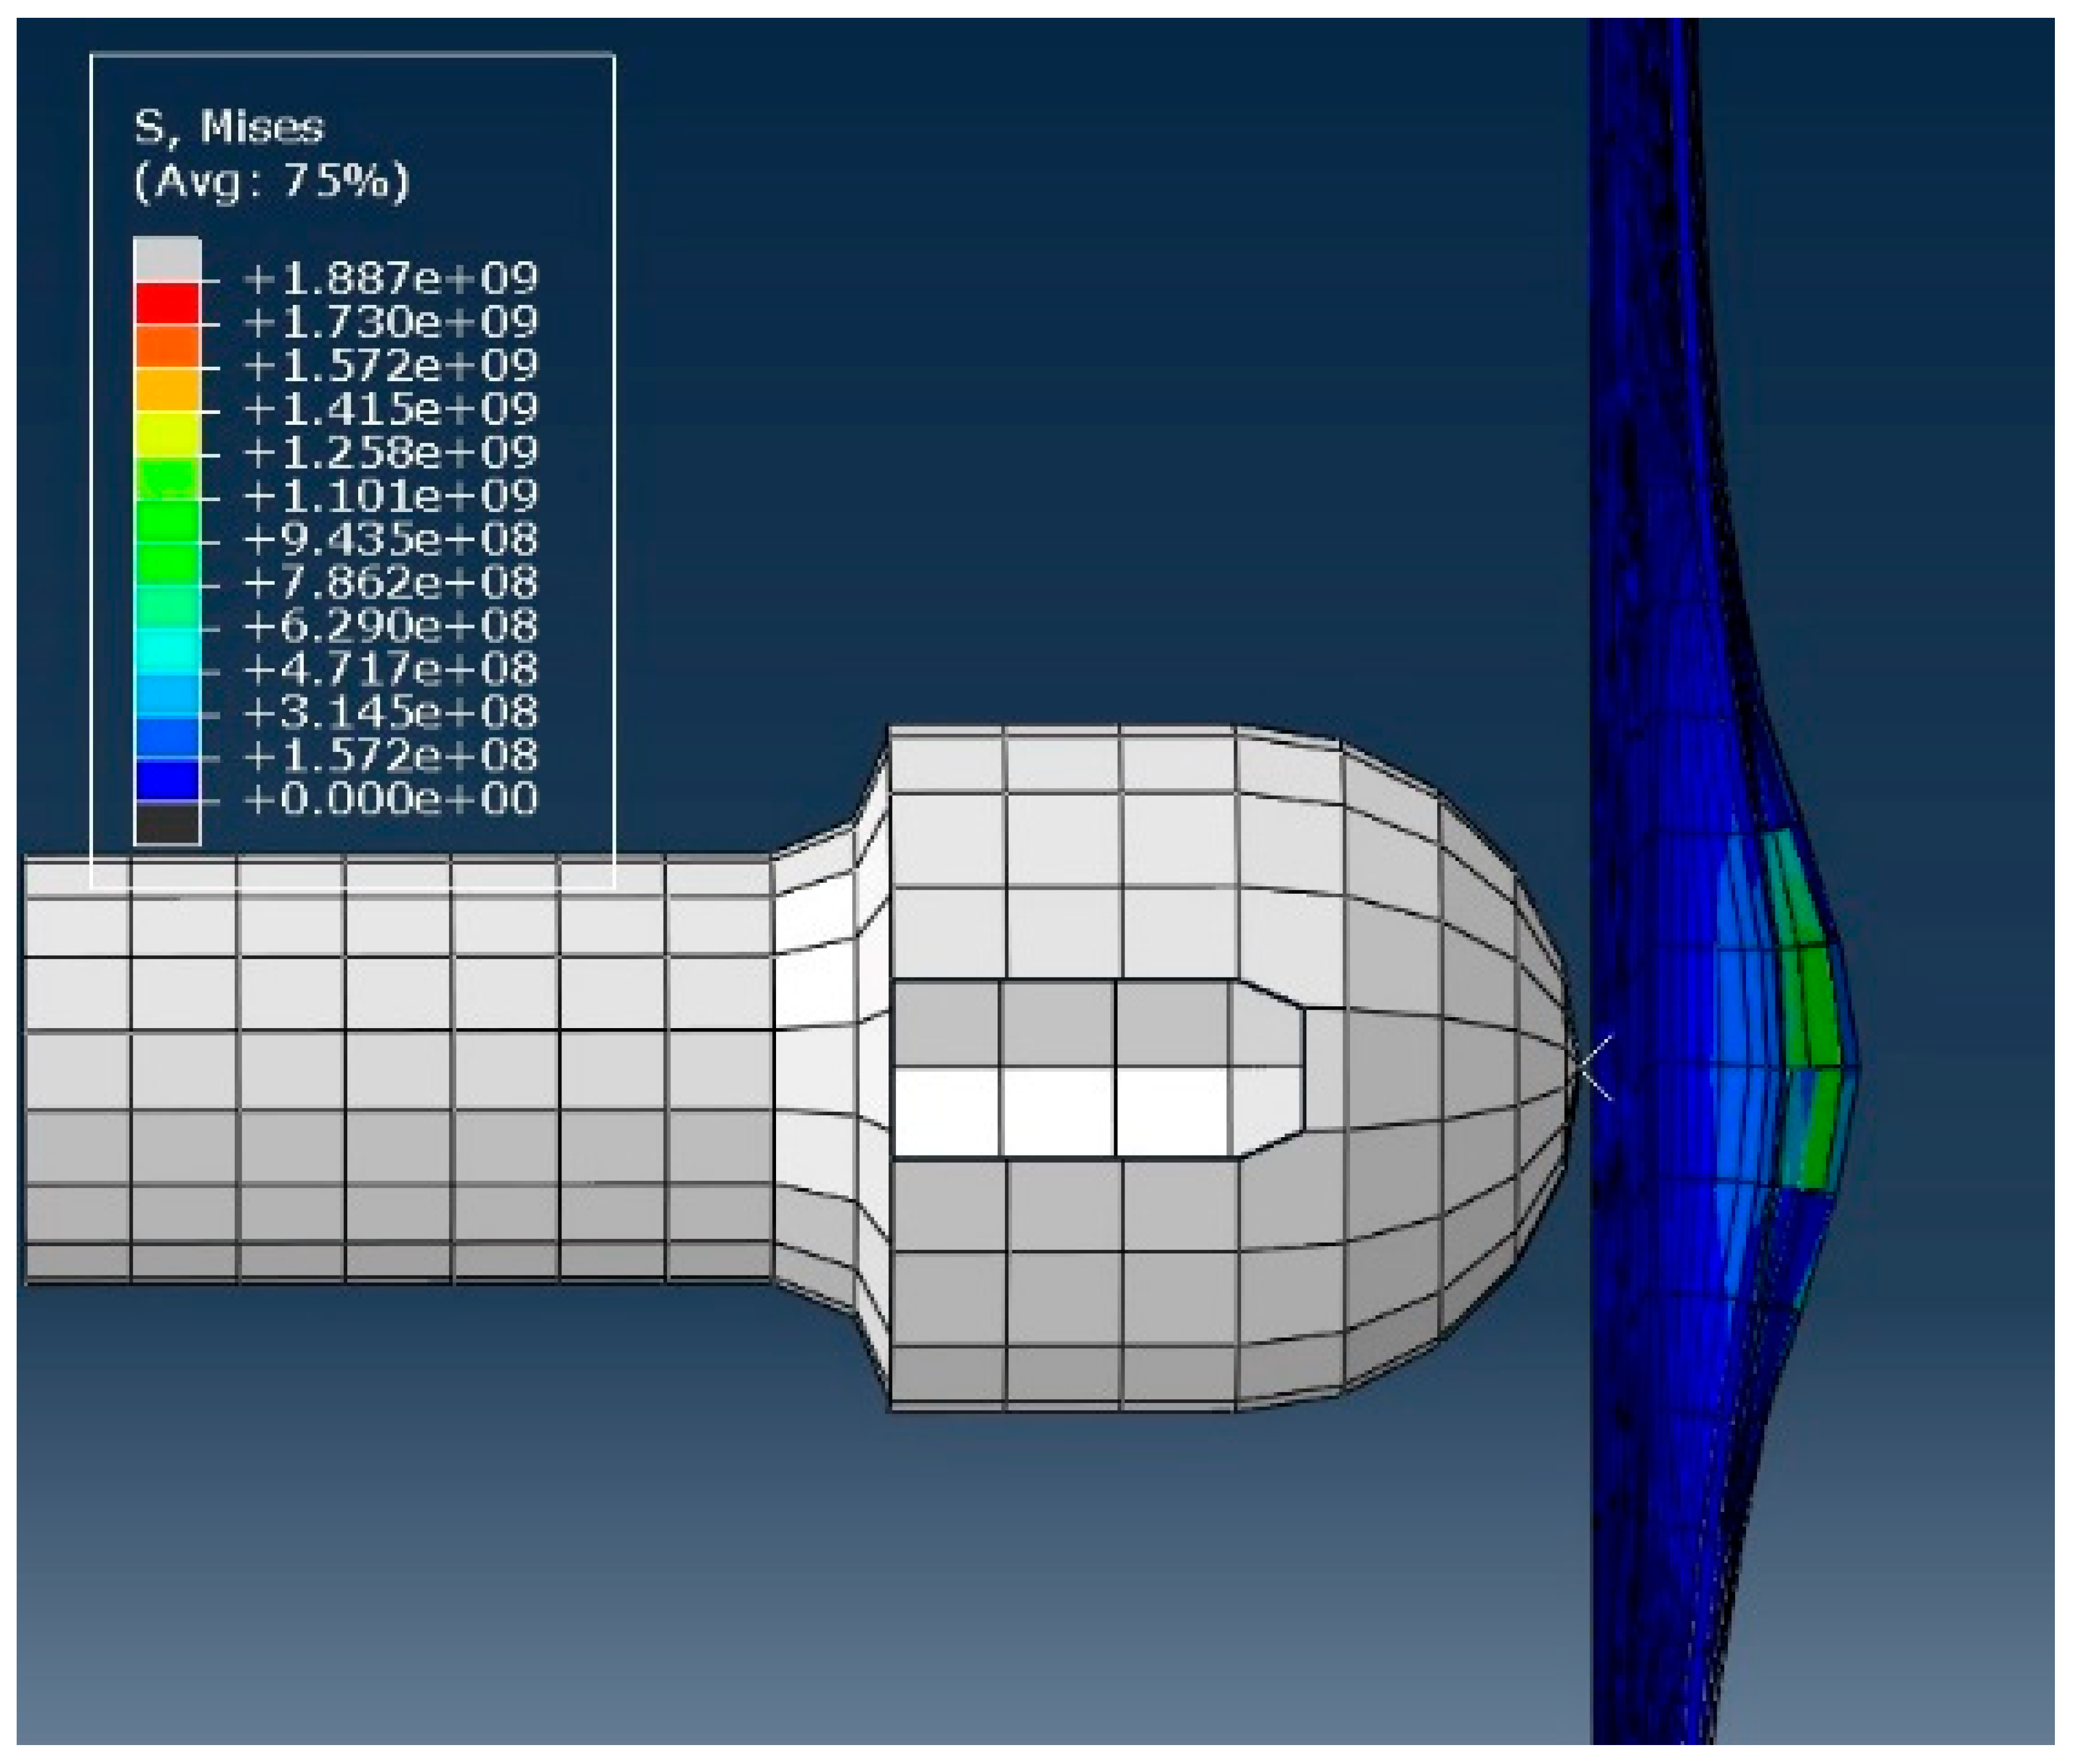Click the +9.435e+08 legend label
The image size is (2079, 1764).
390,539
